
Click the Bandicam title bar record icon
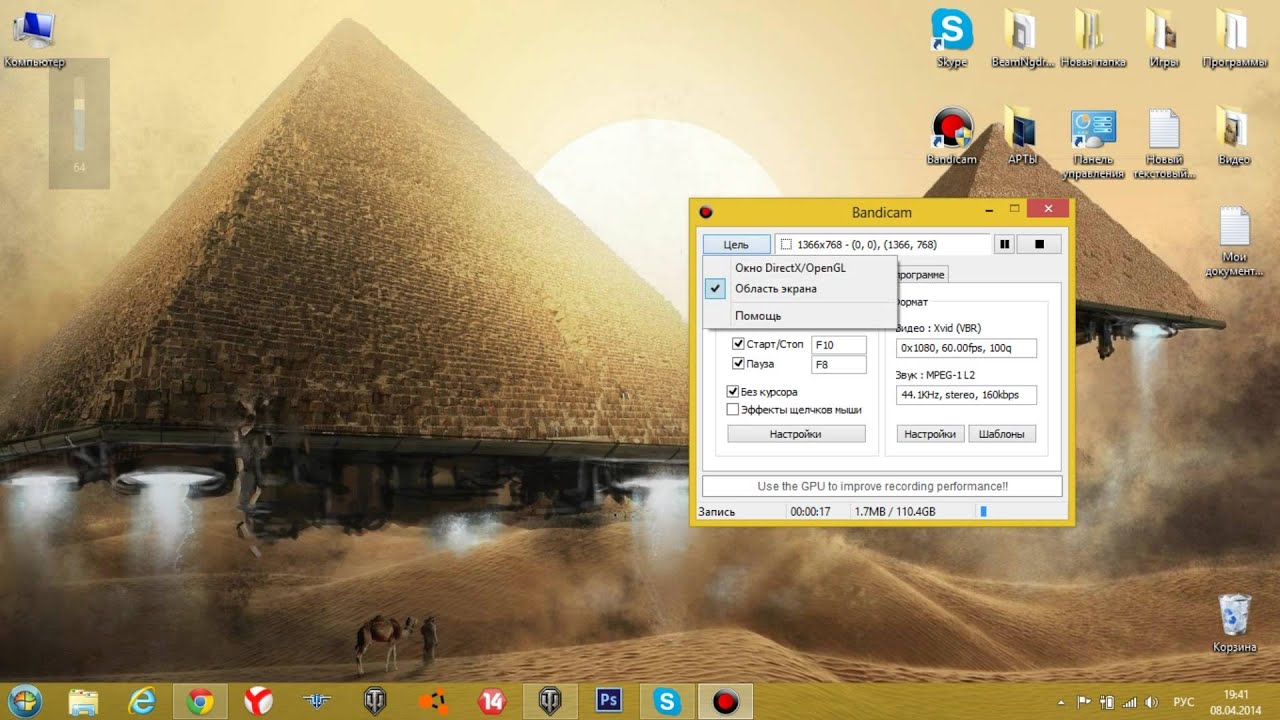(x=705, y=212)
